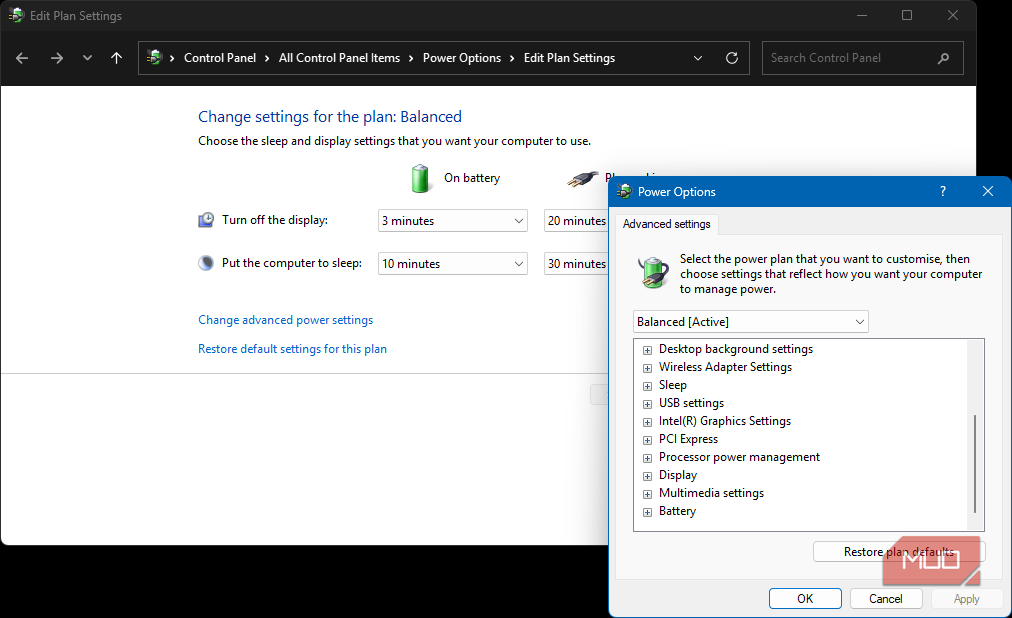This screenshot has width=1012, height=618.
Task: Select Wireless Adapter Settings tree item
Action: point(725,367)
